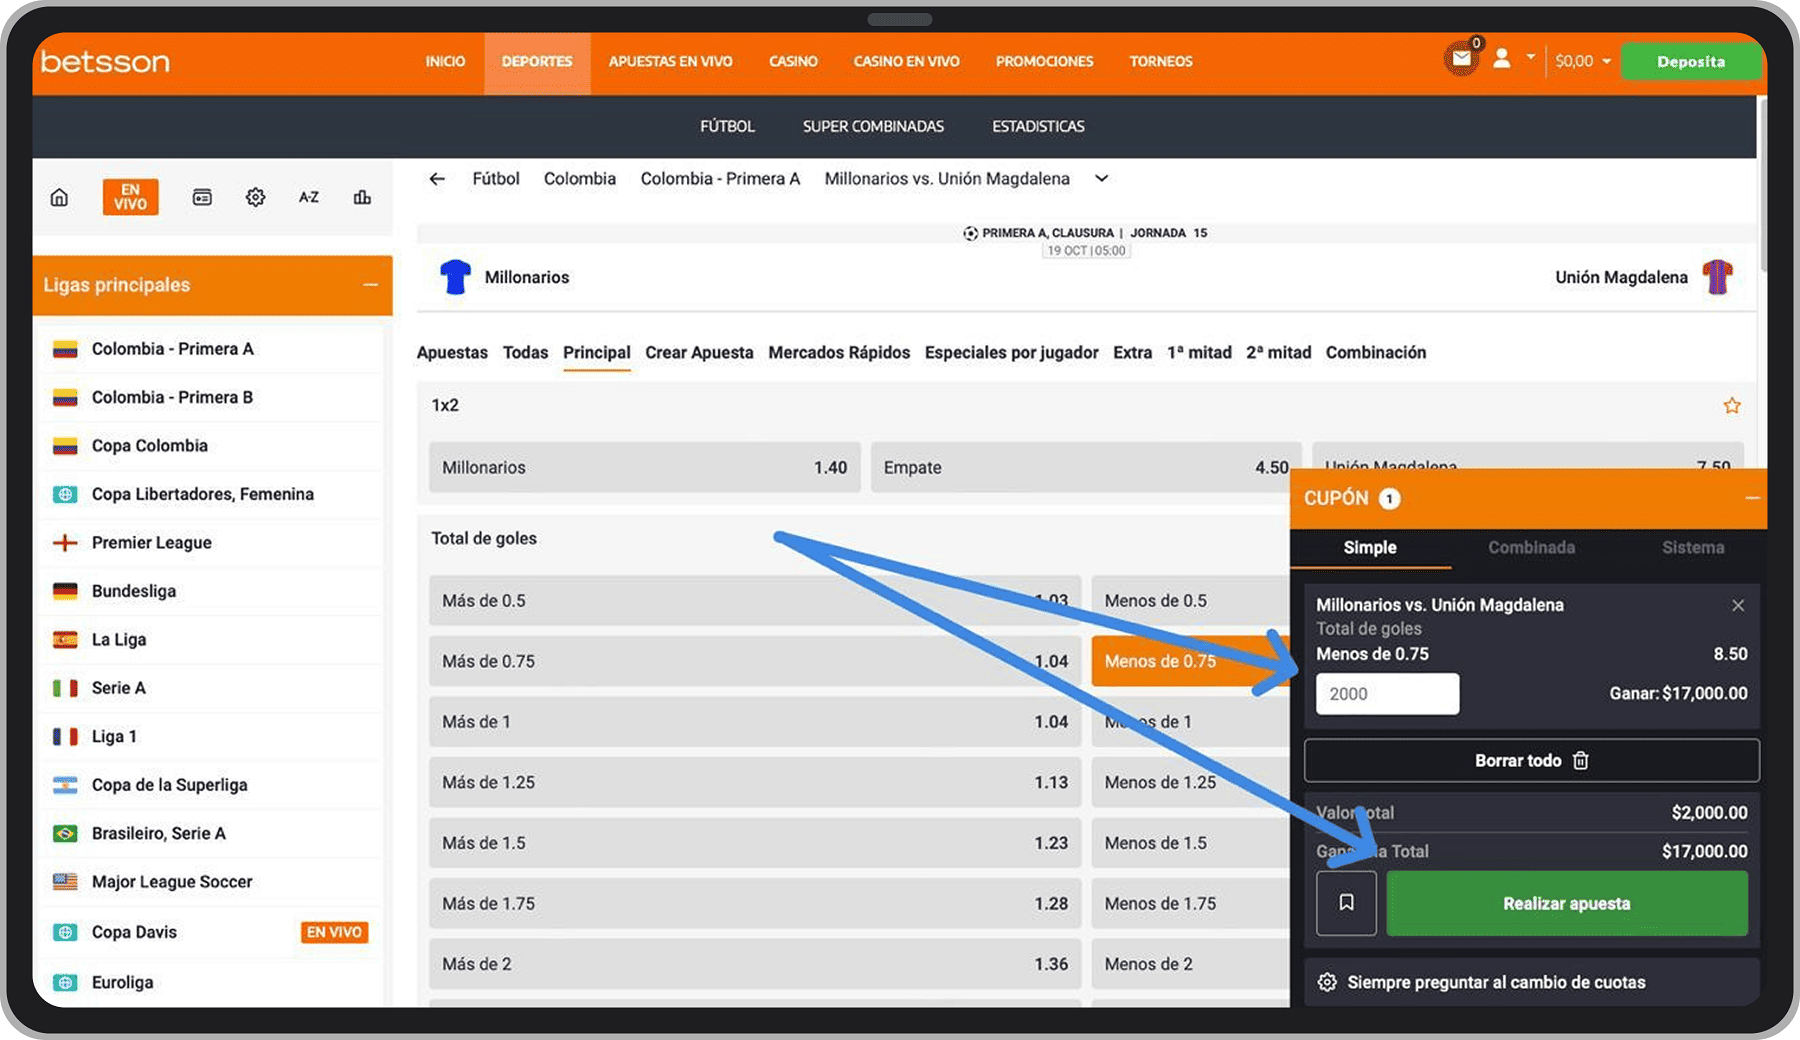Viewport: 1800px width, 1040px height.
Task: Open the account dropdown arrow
Action: coord(1530,58)
